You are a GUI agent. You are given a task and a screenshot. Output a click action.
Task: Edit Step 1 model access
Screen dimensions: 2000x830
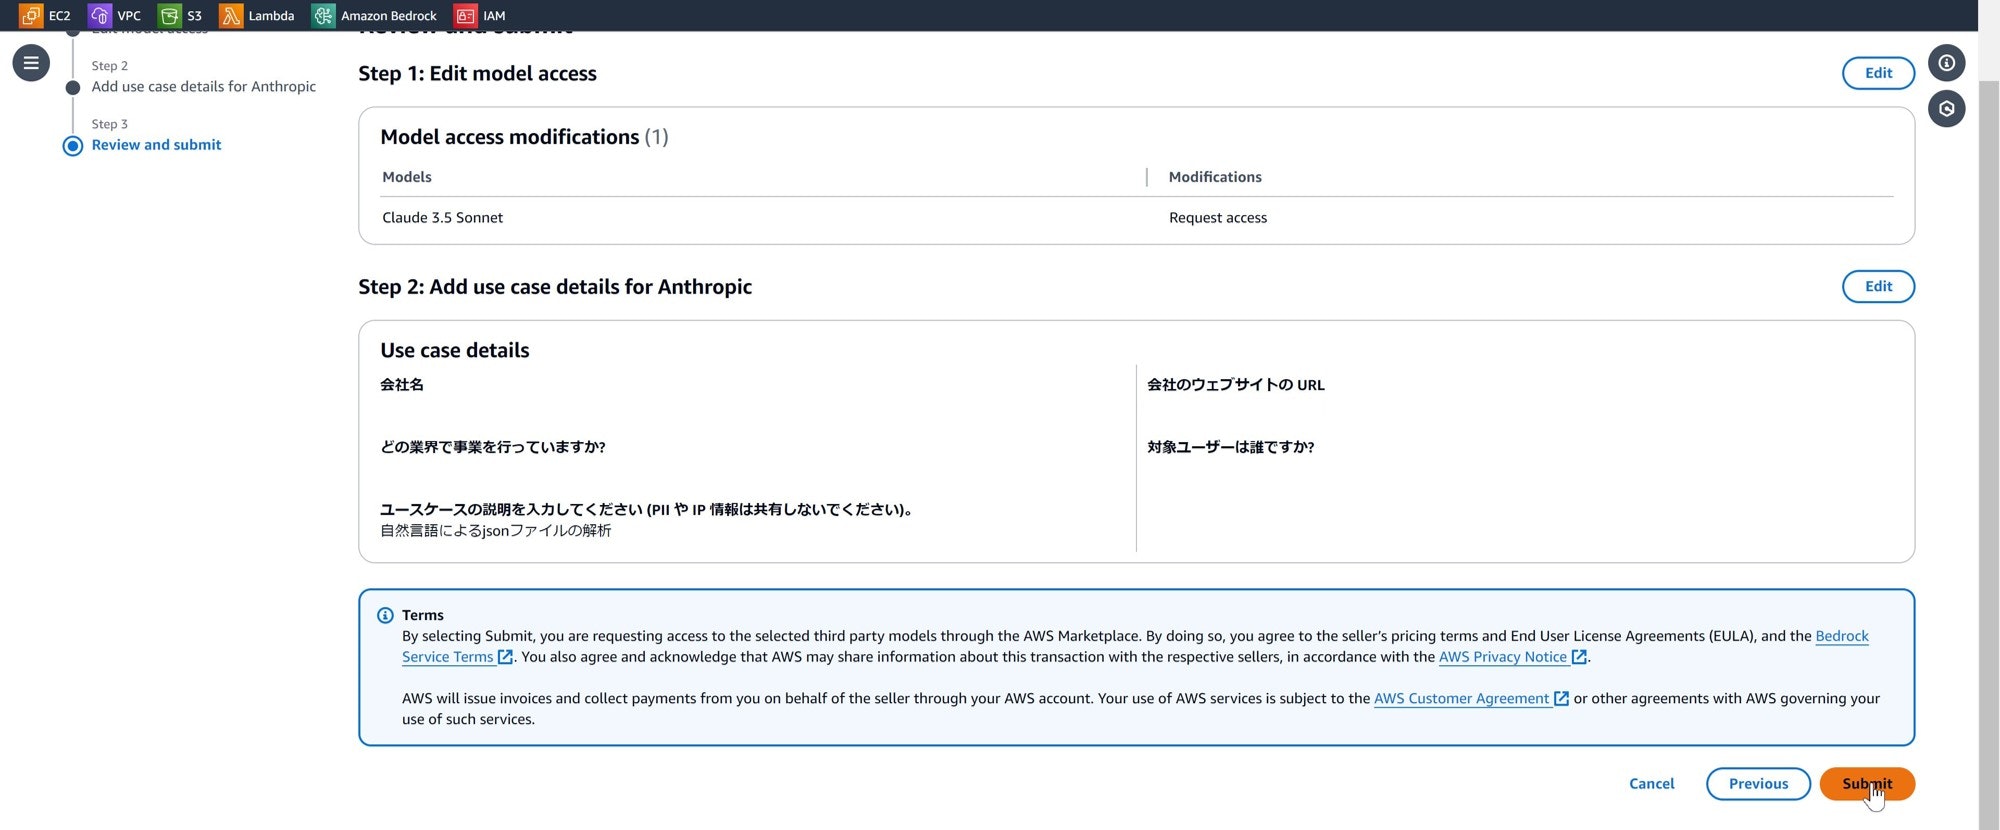(x=1878, y=73)
